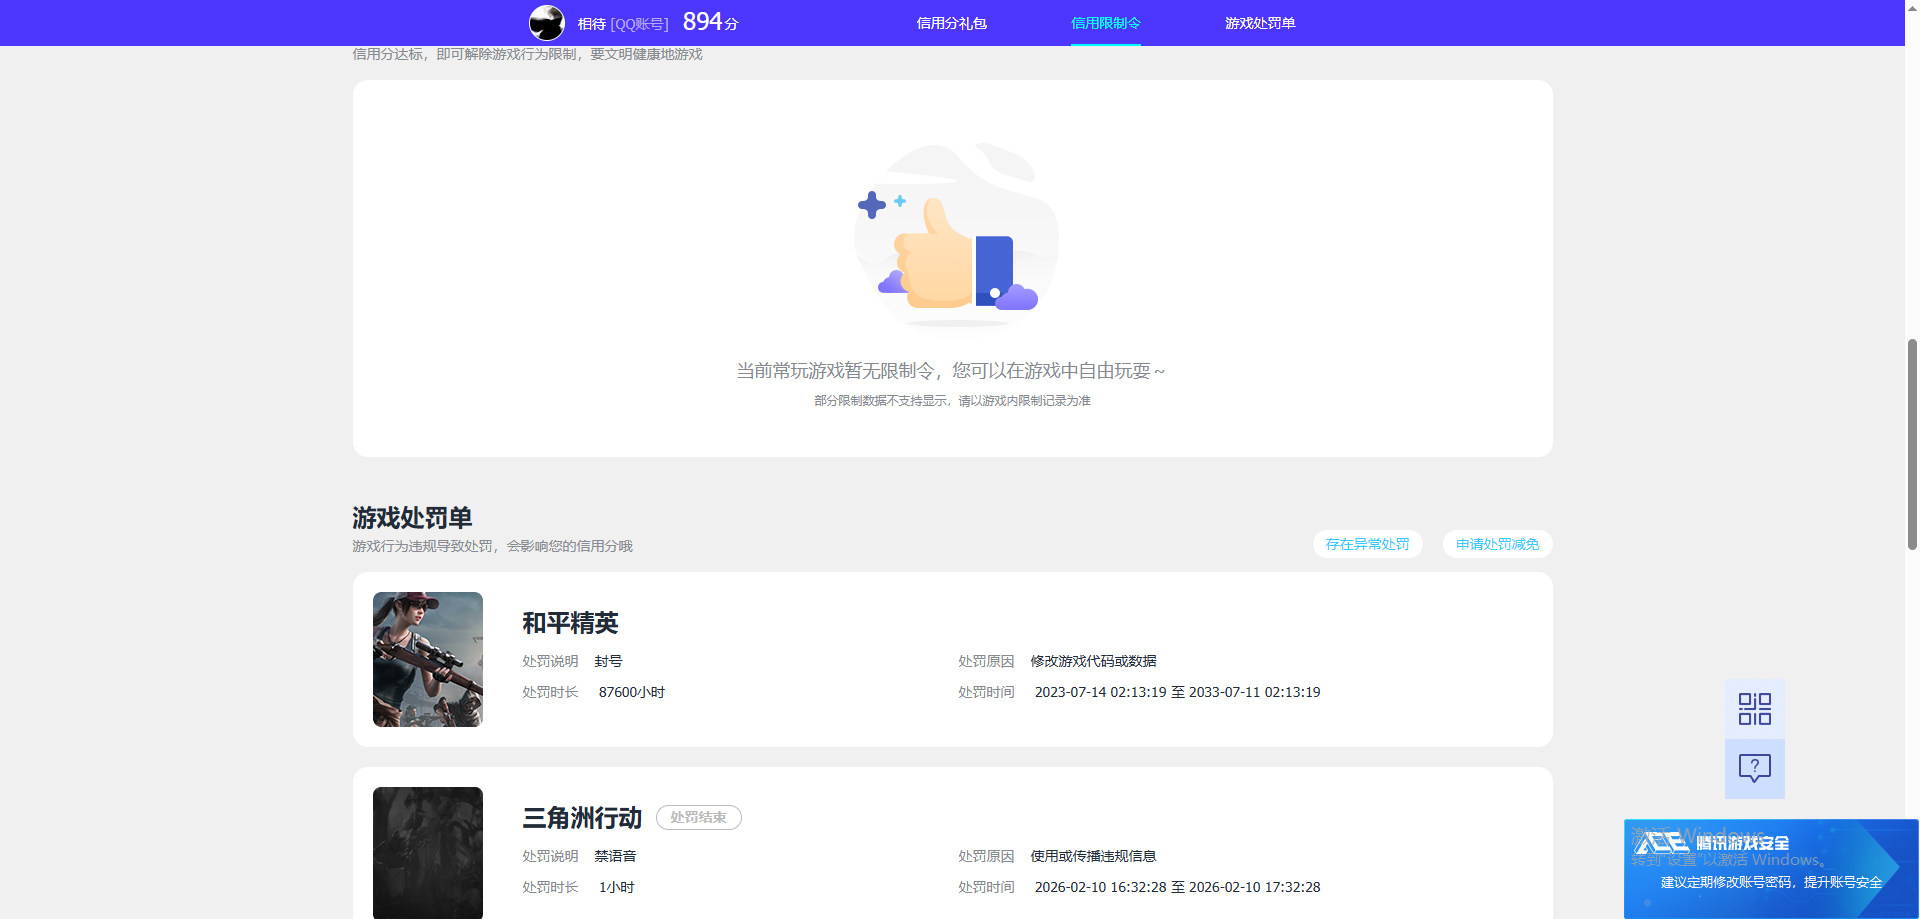Click the 修改游戏代码或数据 penalty reason
The height and width of the screenshot is (919, 1920).
click(x=1093, y=661)
